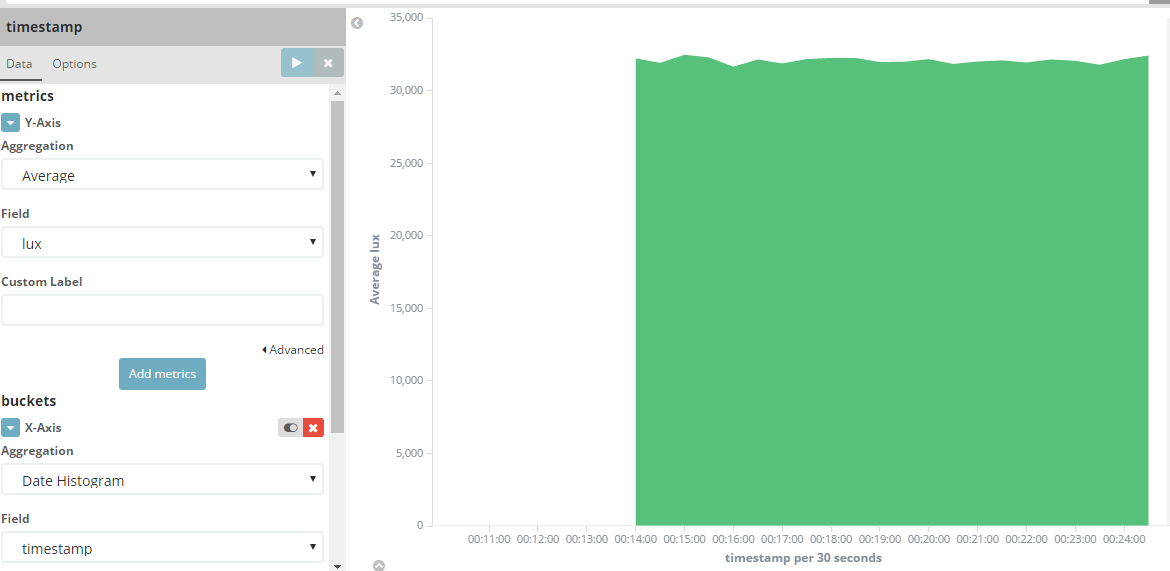
Task: Click the Apply changes play button
Action: [296, 63]
